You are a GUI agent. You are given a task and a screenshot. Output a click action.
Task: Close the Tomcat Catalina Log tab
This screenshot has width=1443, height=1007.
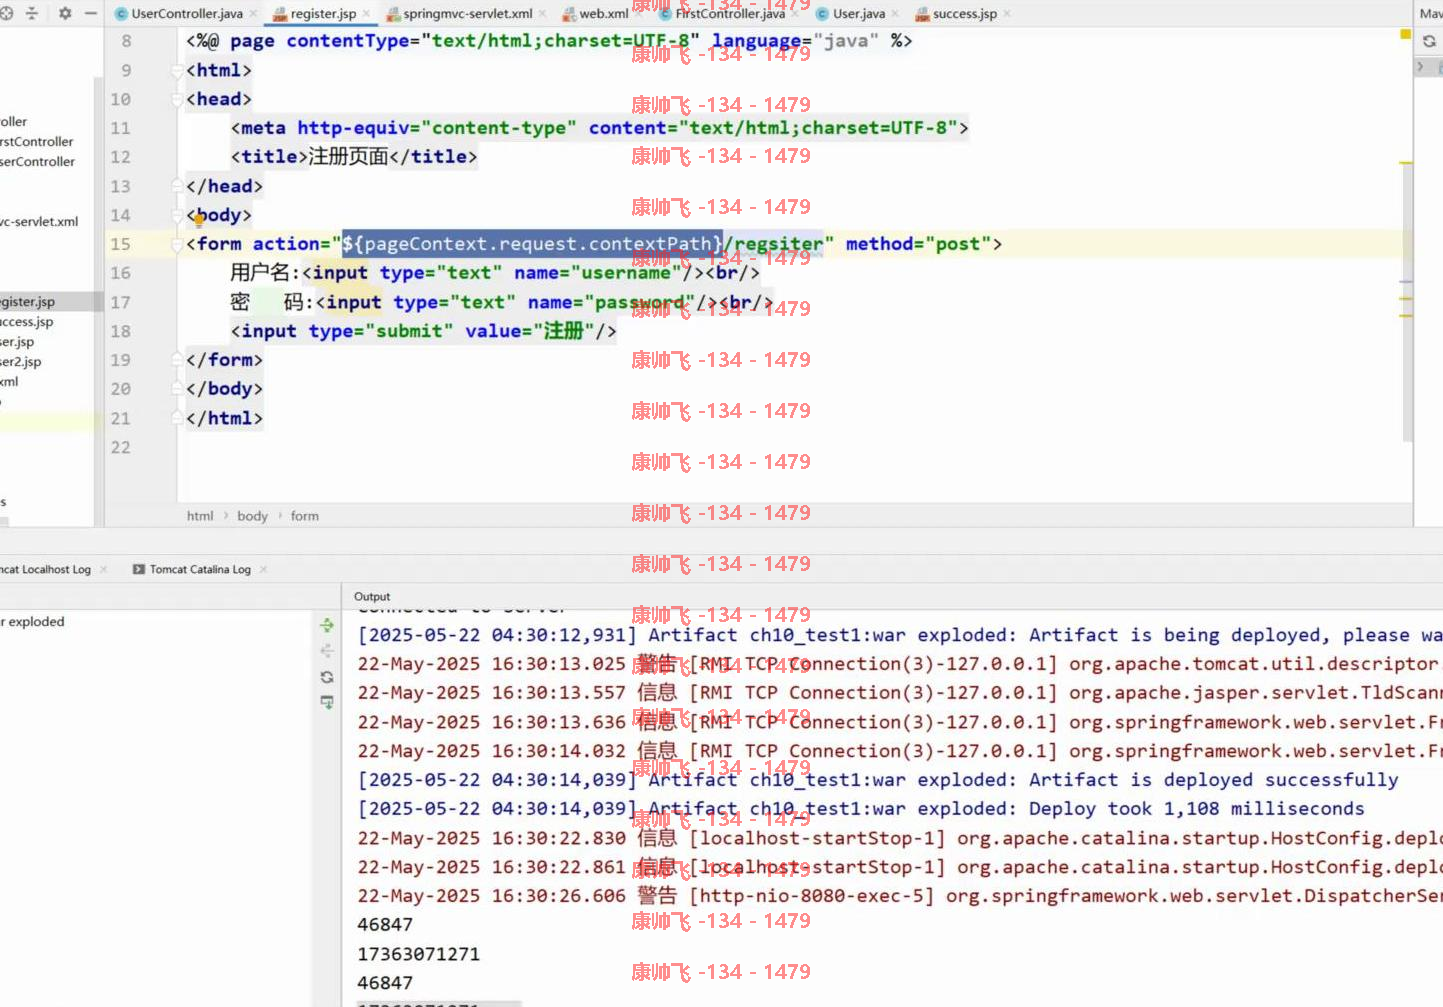[264, 569]
